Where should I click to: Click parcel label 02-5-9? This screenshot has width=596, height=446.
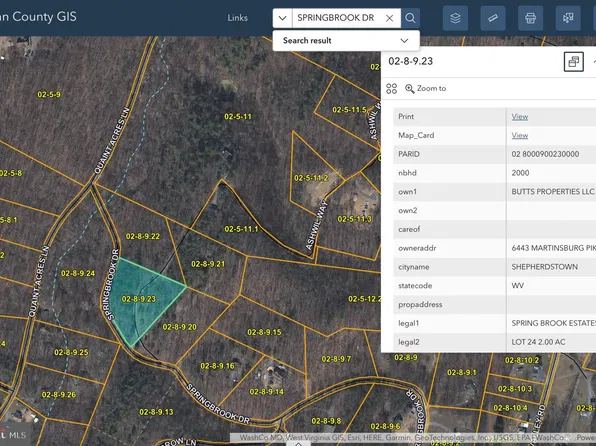tap(49, 94)
